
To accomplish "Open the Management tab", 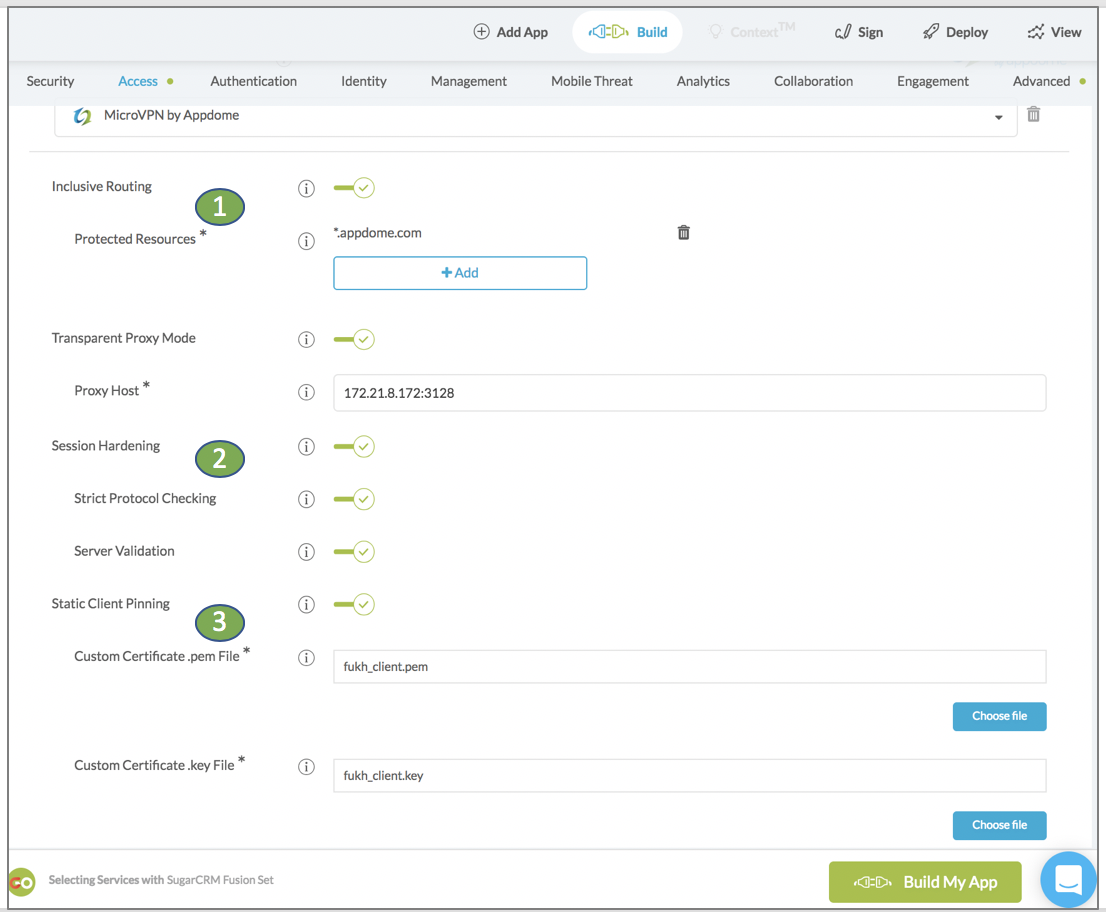I will [468, 81].
